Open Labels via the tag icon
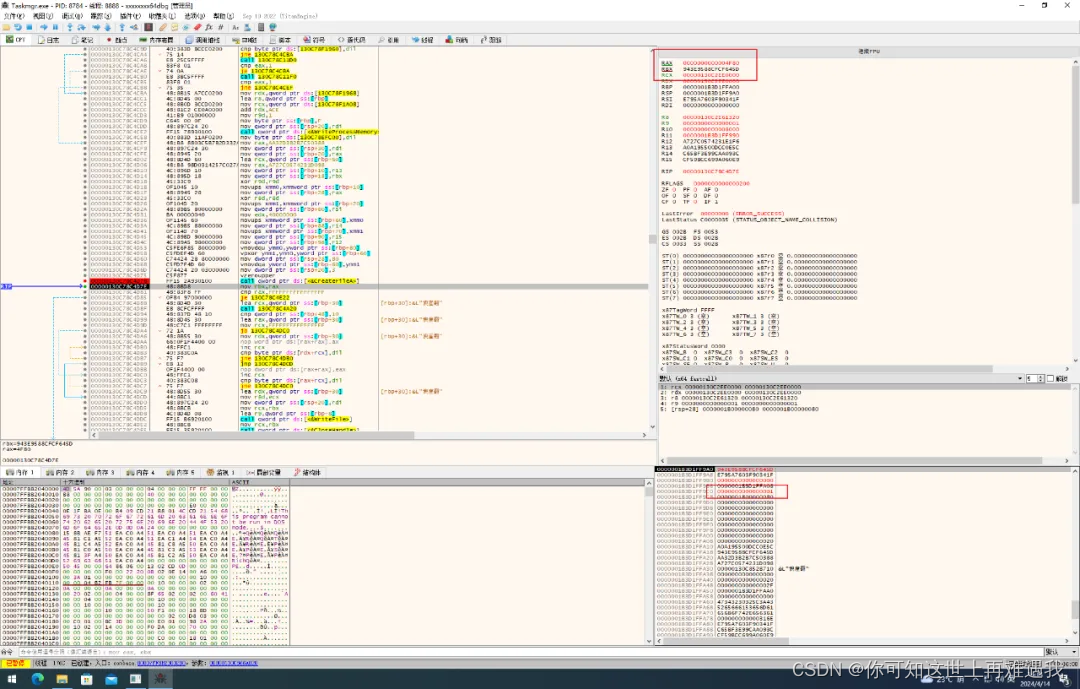 point(186,28)
